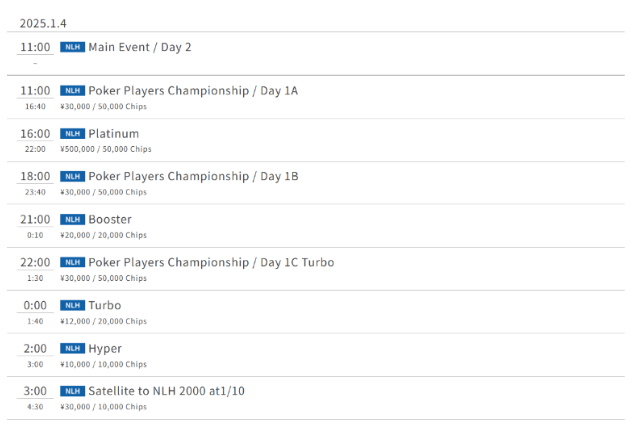The image size is (640, 427).
Task: Click the NLH badge next to Platinum
Action: (x=72, y=134)
